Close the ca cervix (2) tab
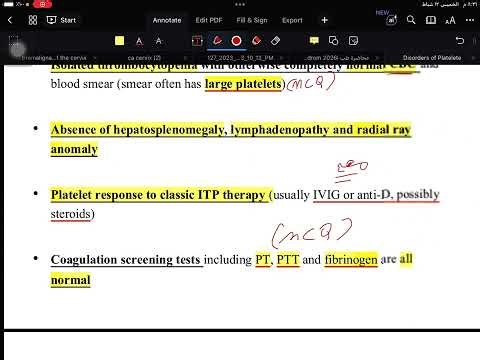The height and width of the screenshot is (360, 480). (x=185, y=58)
